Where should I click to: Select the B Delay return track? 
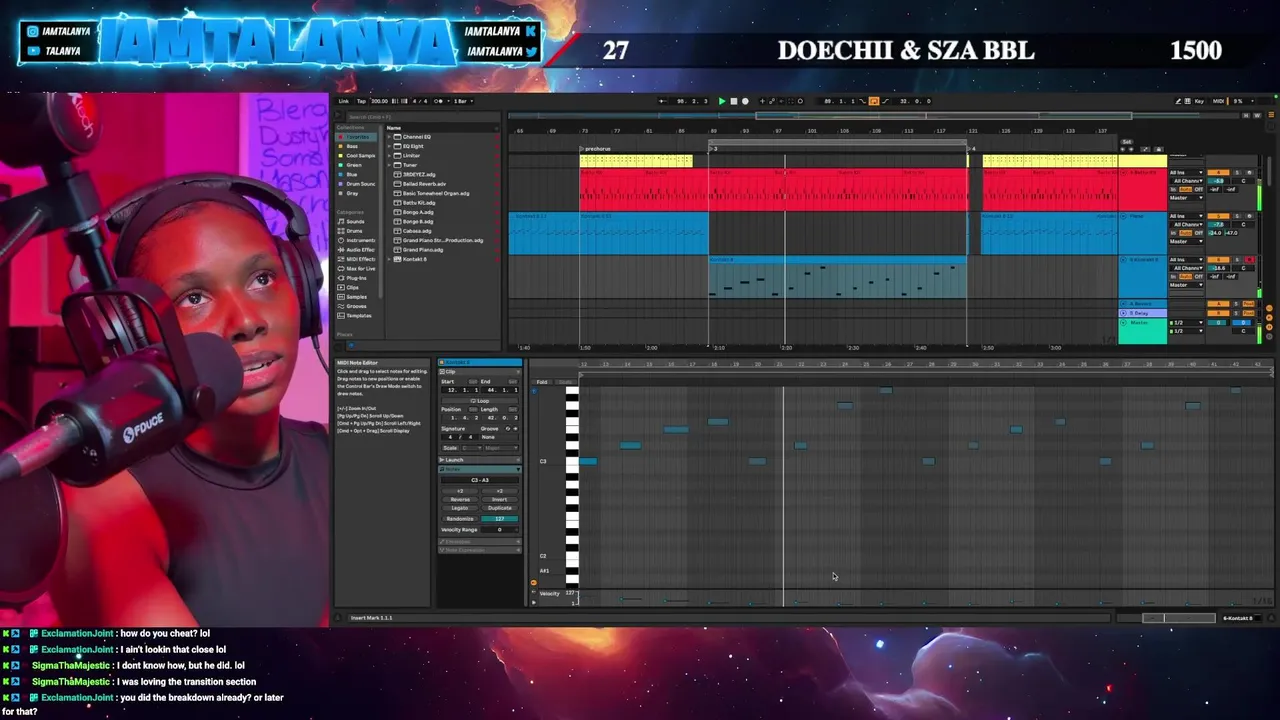1143,313
